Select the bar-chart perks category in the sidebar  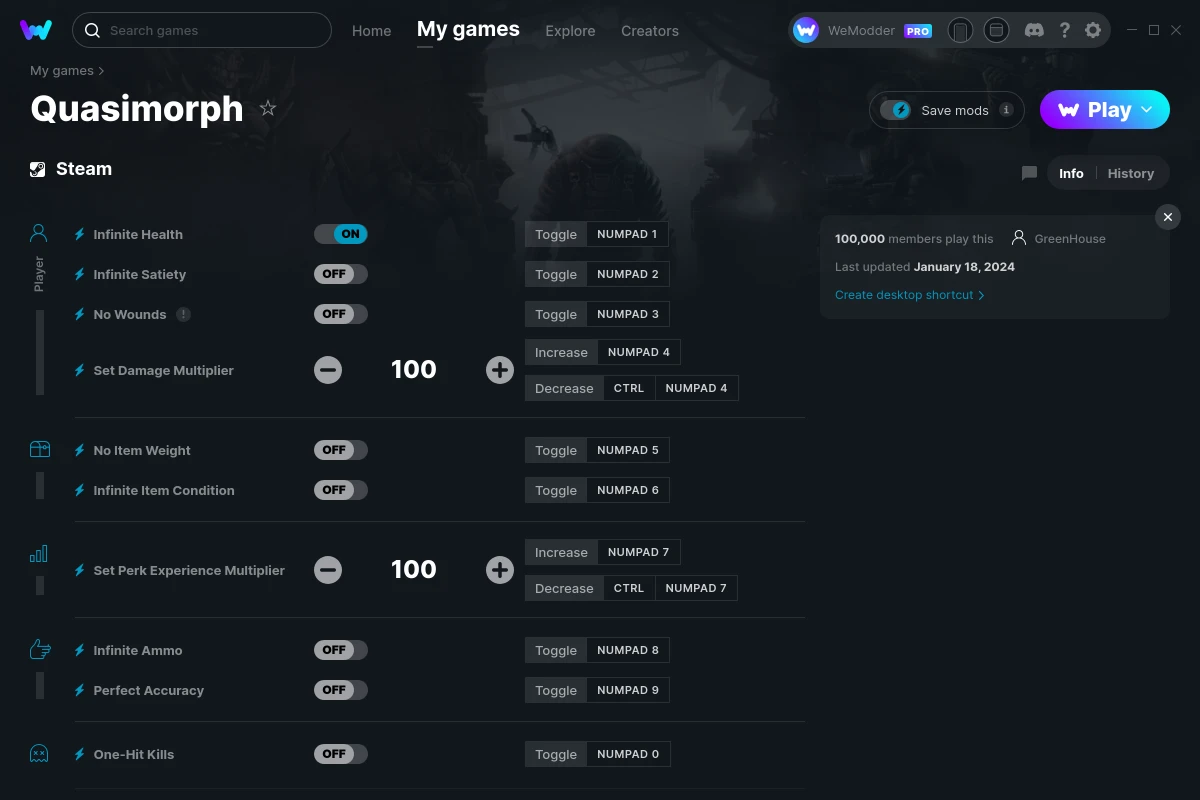pyautogui.click(x=39, y=553)
